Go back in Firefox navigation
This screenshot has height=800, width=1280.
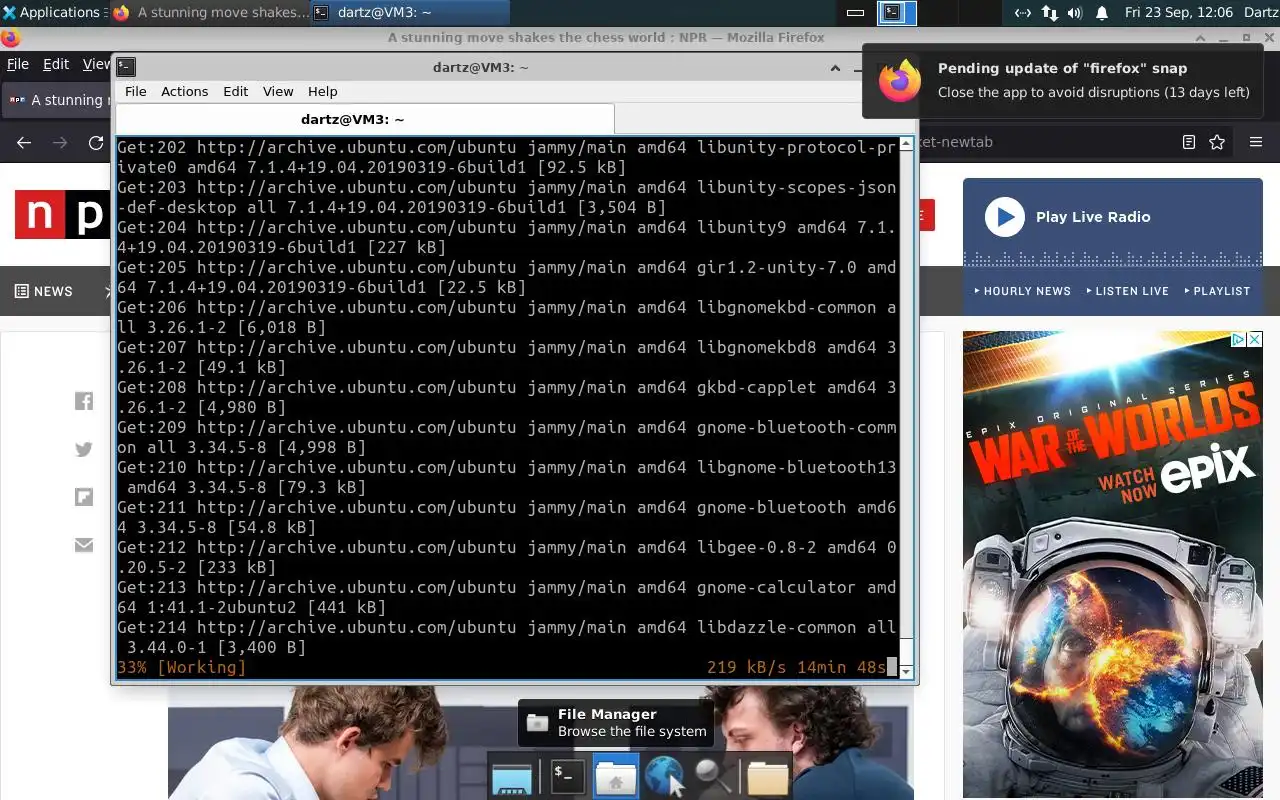[24, 142]
